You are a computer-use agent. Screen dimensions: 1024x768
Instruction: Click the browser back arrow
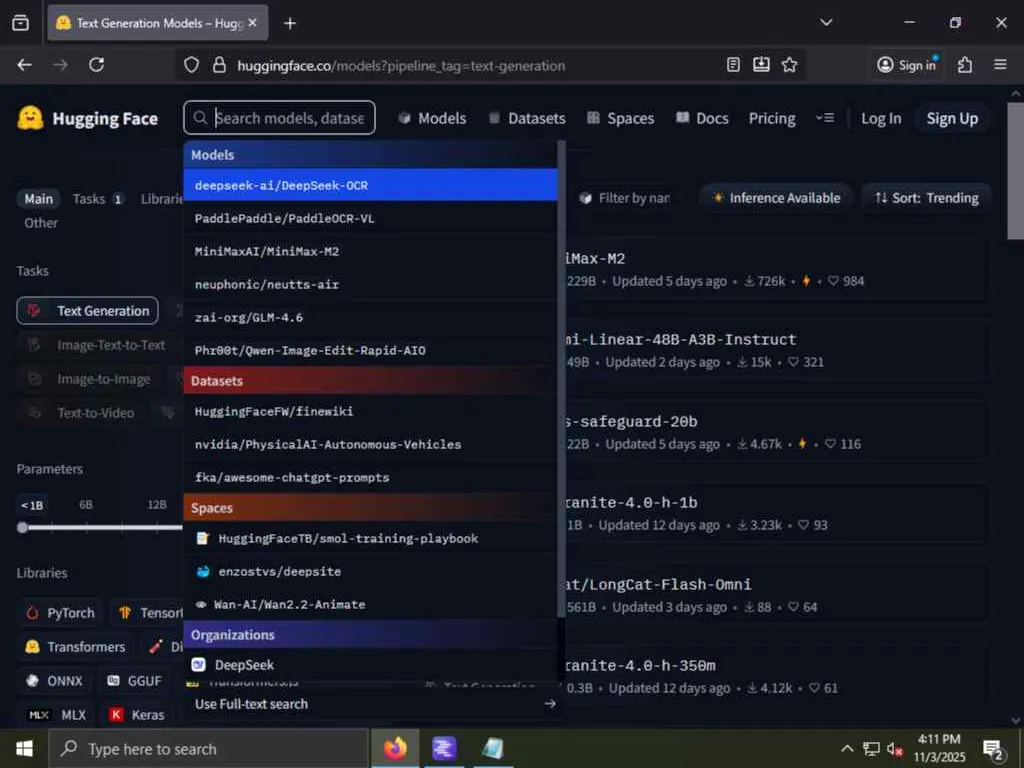pos(25,65)
